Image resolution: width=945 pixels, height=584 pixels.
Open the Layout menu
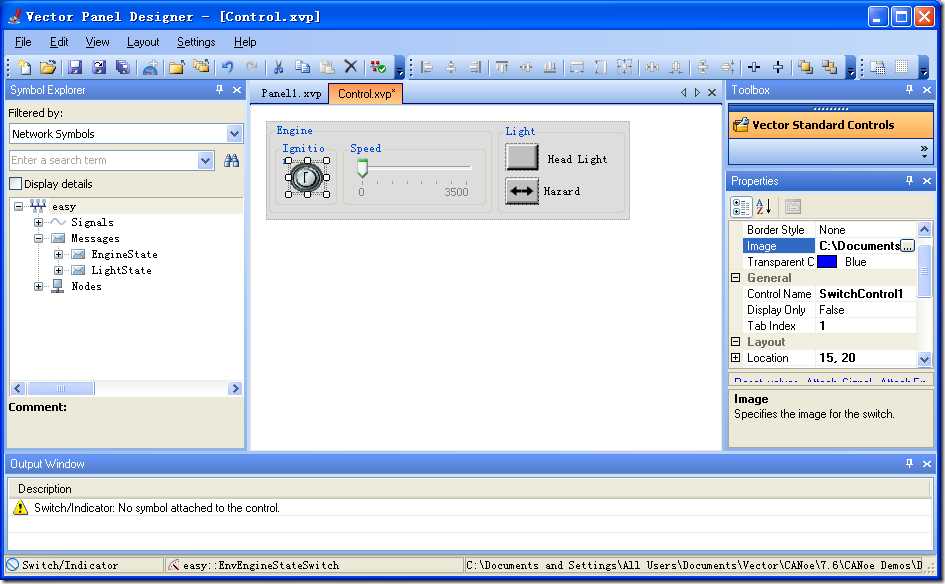pyautogui.click(x=143, y=42)
